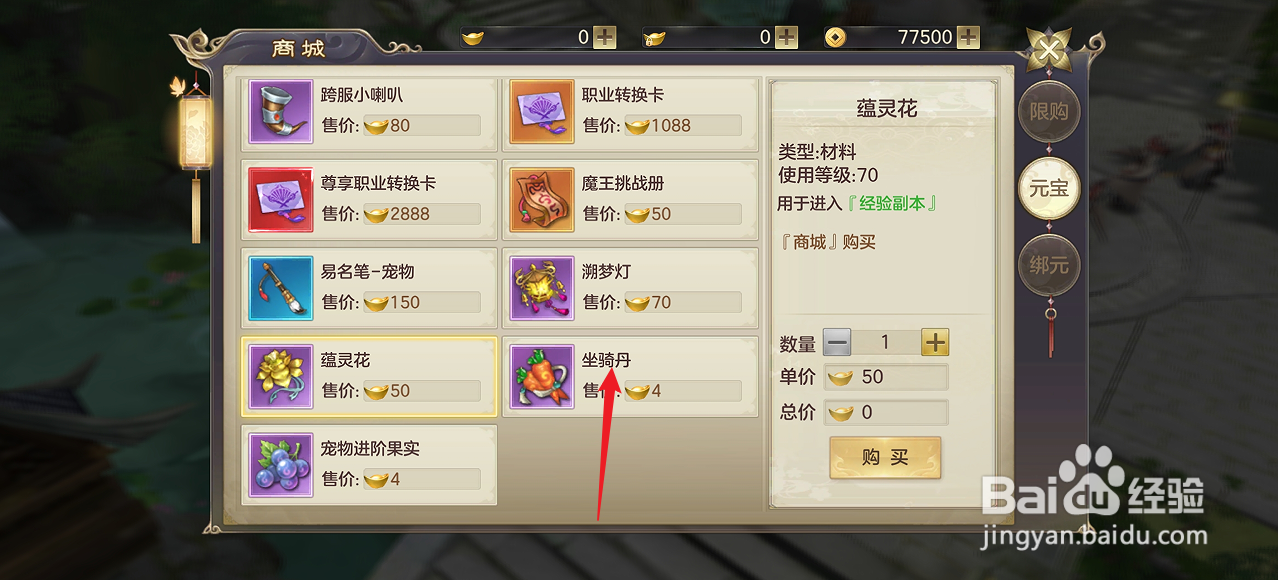Add bound ingots via middle plus button
Viewport: 1278px width, 580px height.
tap(787, 37)
